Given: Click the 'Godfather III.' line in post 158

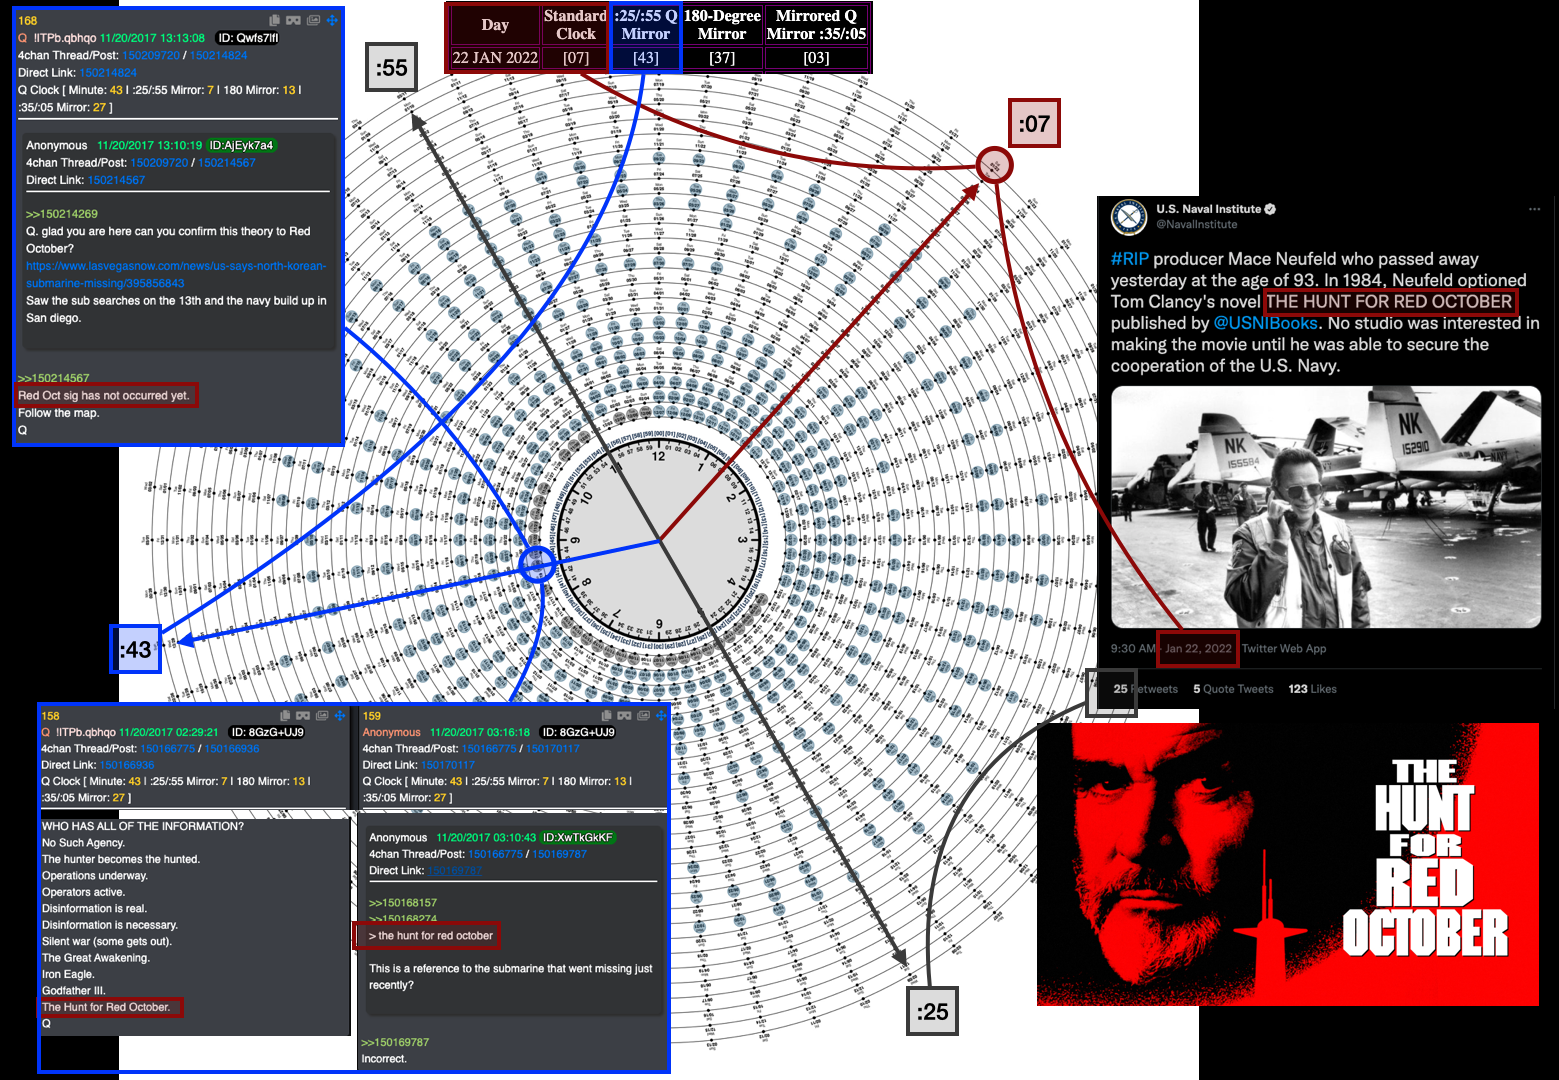Looking at the screenshot, I should coord(74,991).
